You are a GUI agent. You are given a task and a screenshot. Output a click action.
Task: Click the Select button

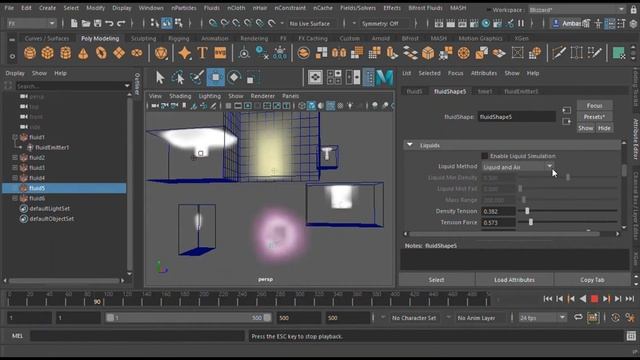click(x=436, y=280)
